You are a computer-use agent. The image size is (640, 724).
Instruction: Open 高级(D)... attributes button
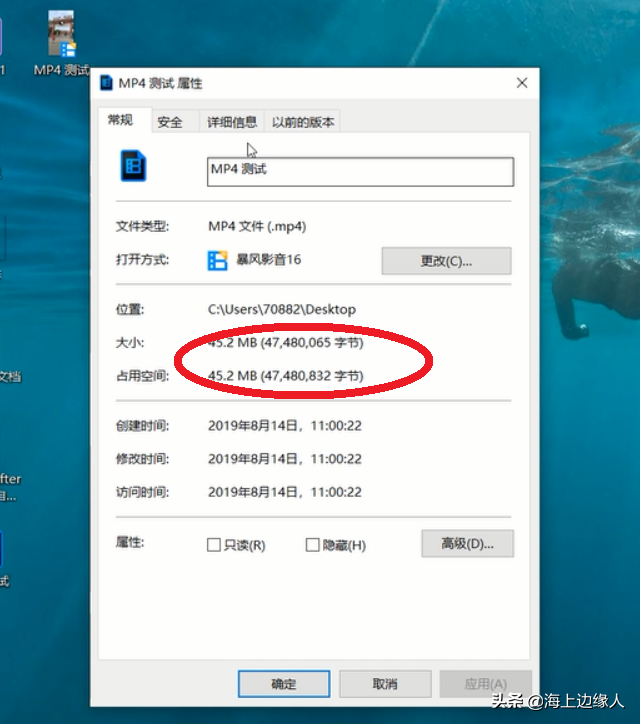[467, 543]
